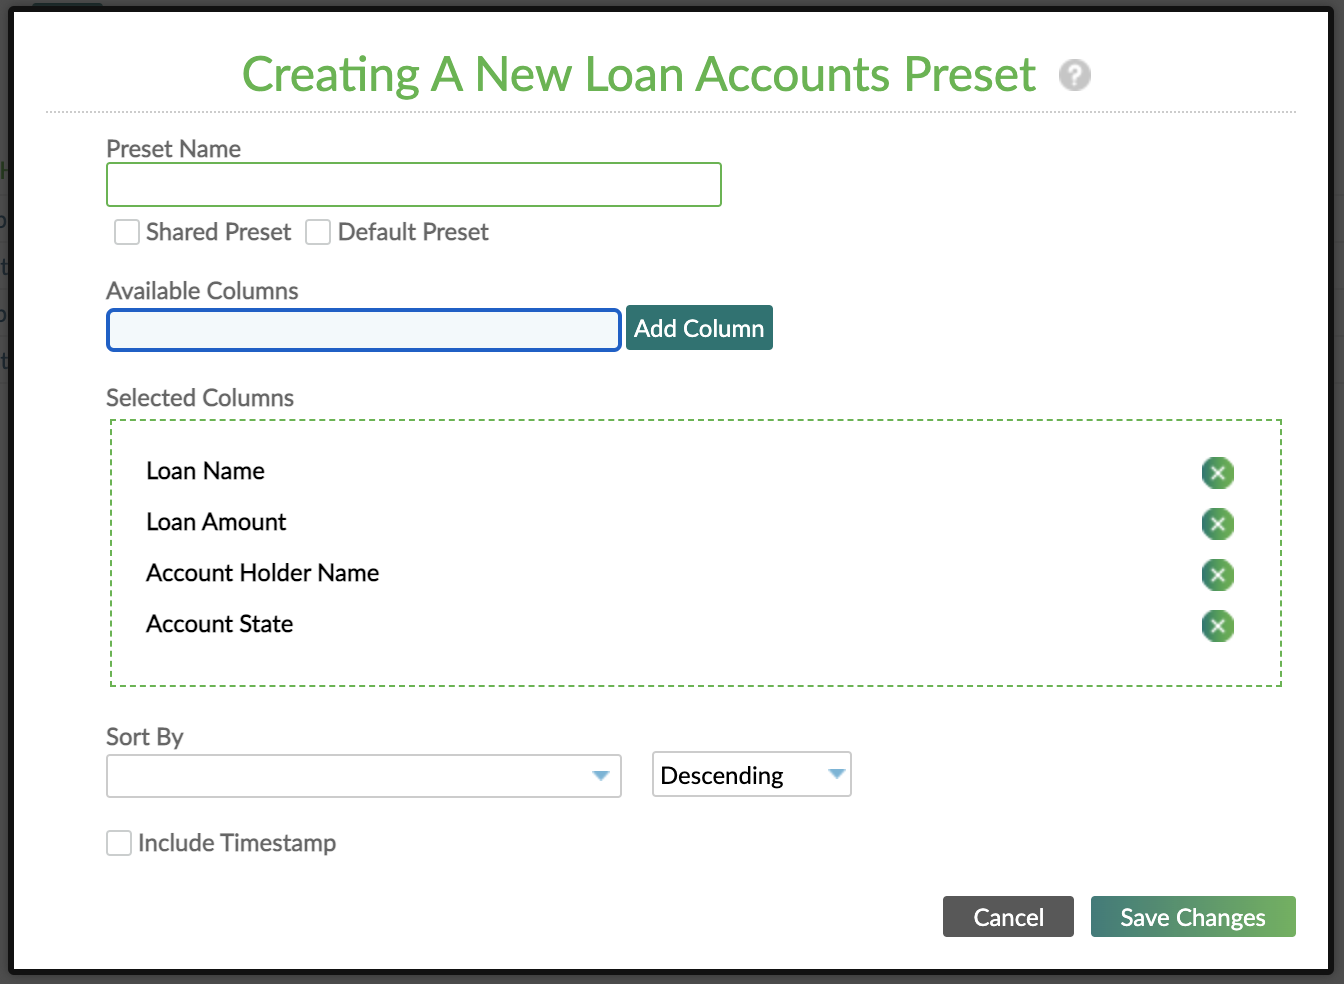1344x984 pixels.
Task: Remove the Loan Amount column
Action: tap(1218, 524)
